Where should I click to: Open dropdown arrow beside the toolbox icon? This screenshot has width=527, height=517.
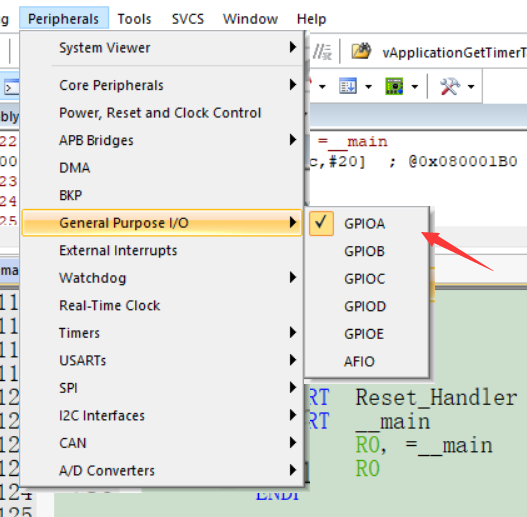tap(471, 87)
